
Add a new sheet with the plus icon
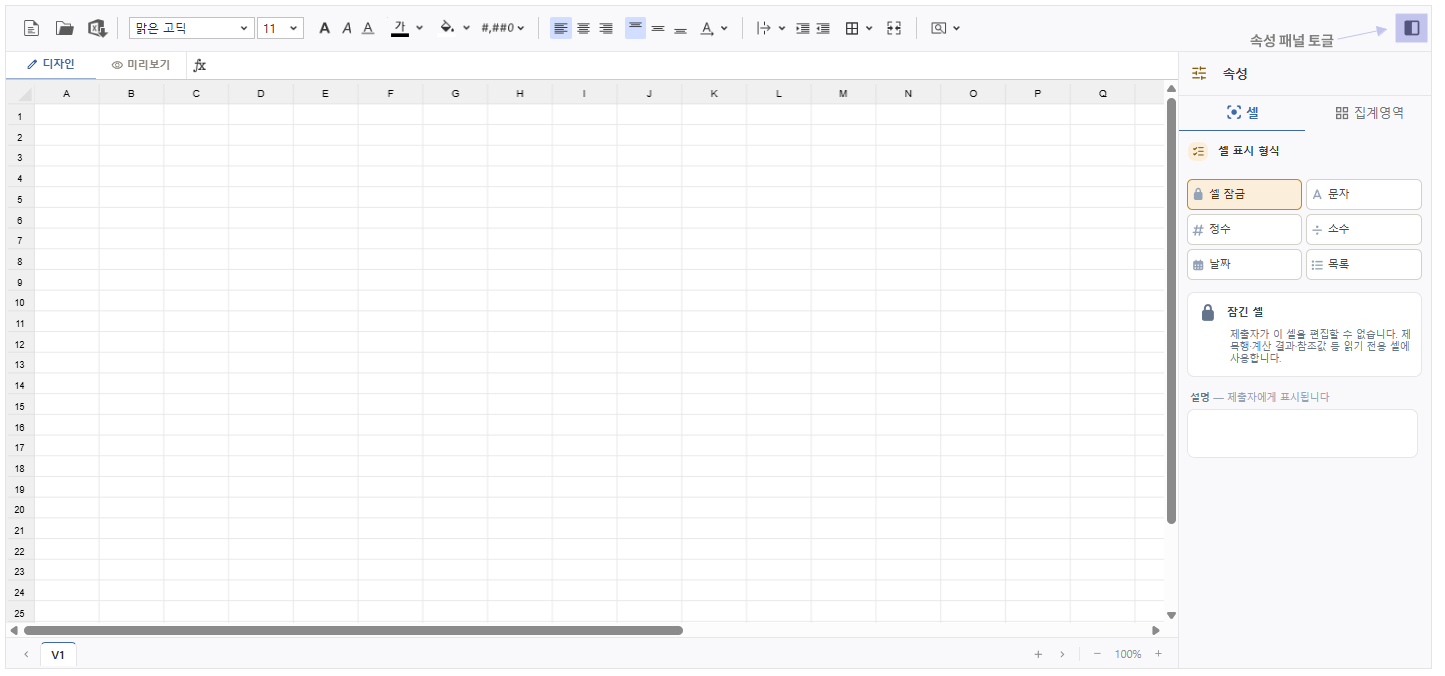coord(1038,654)
